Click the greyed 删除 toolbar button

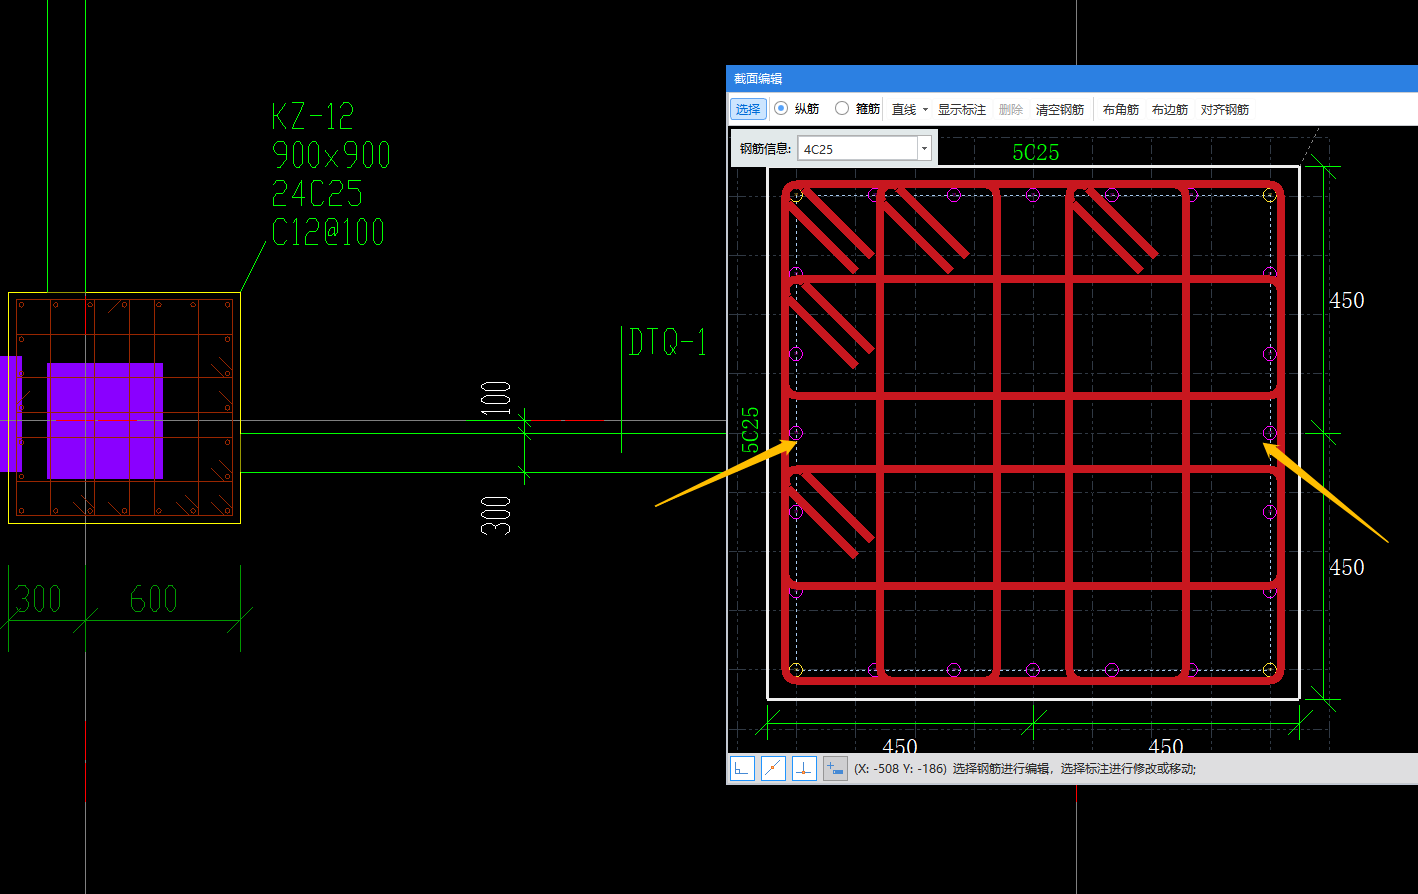1011,109
